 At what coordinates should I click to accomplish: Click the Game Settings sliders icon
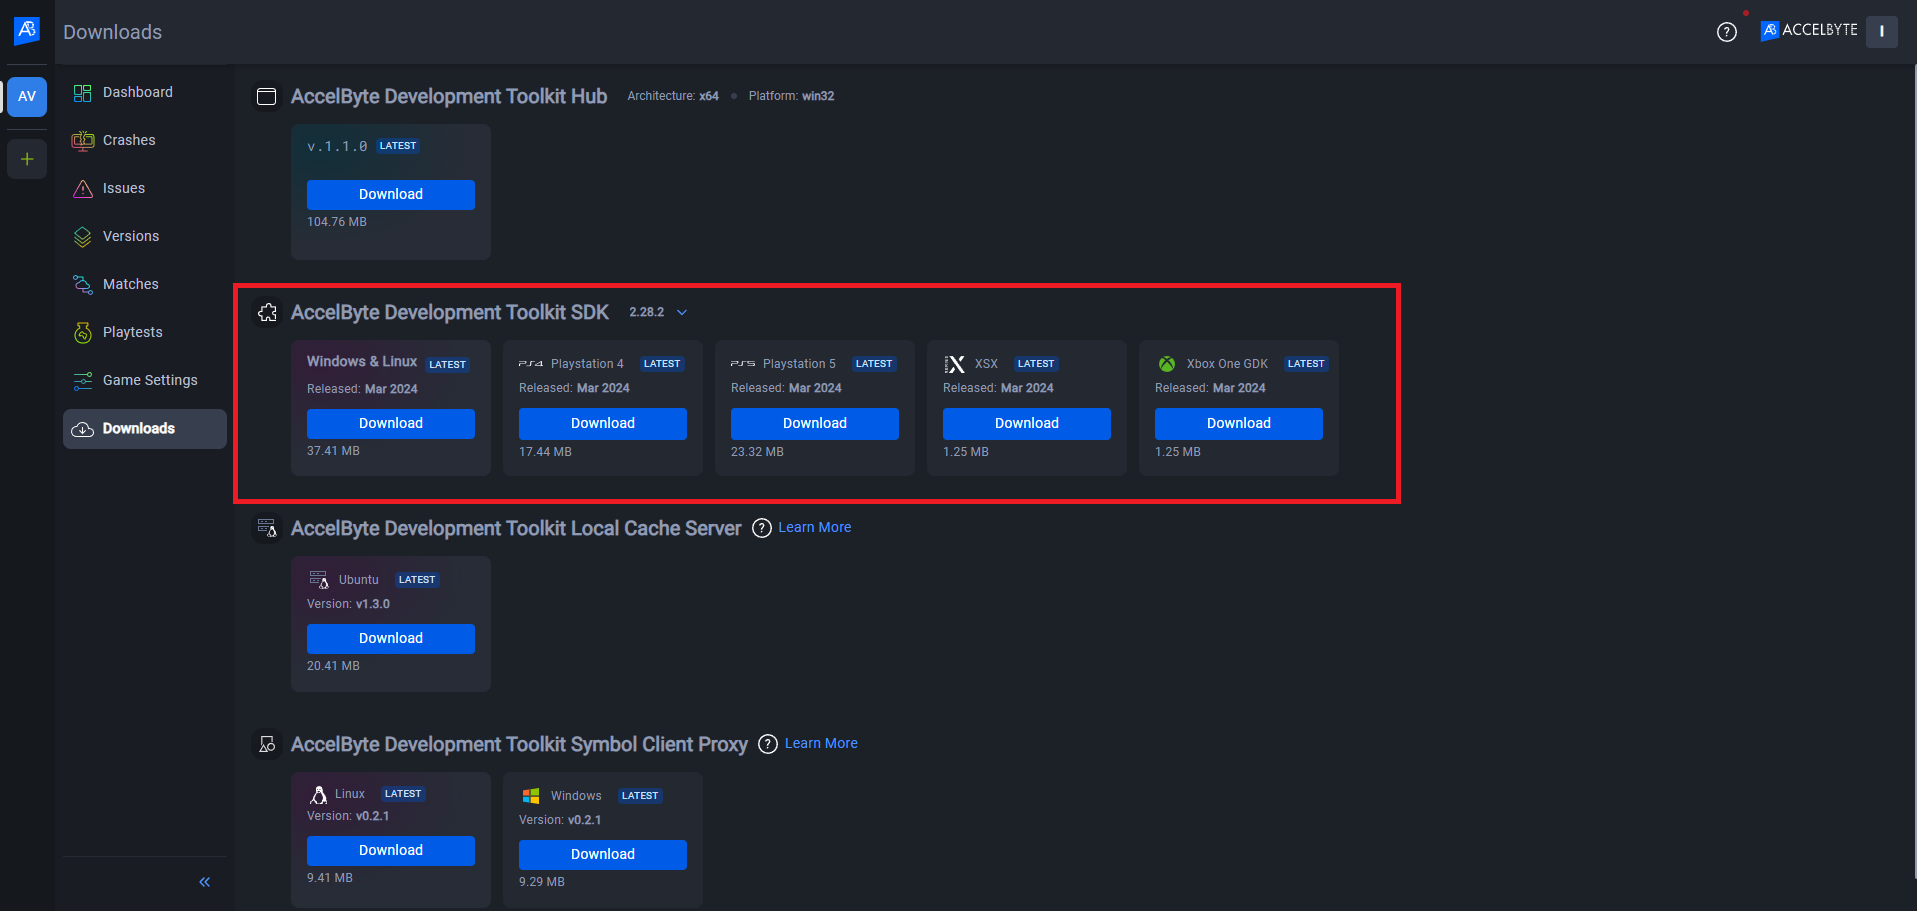click(83, 381)
